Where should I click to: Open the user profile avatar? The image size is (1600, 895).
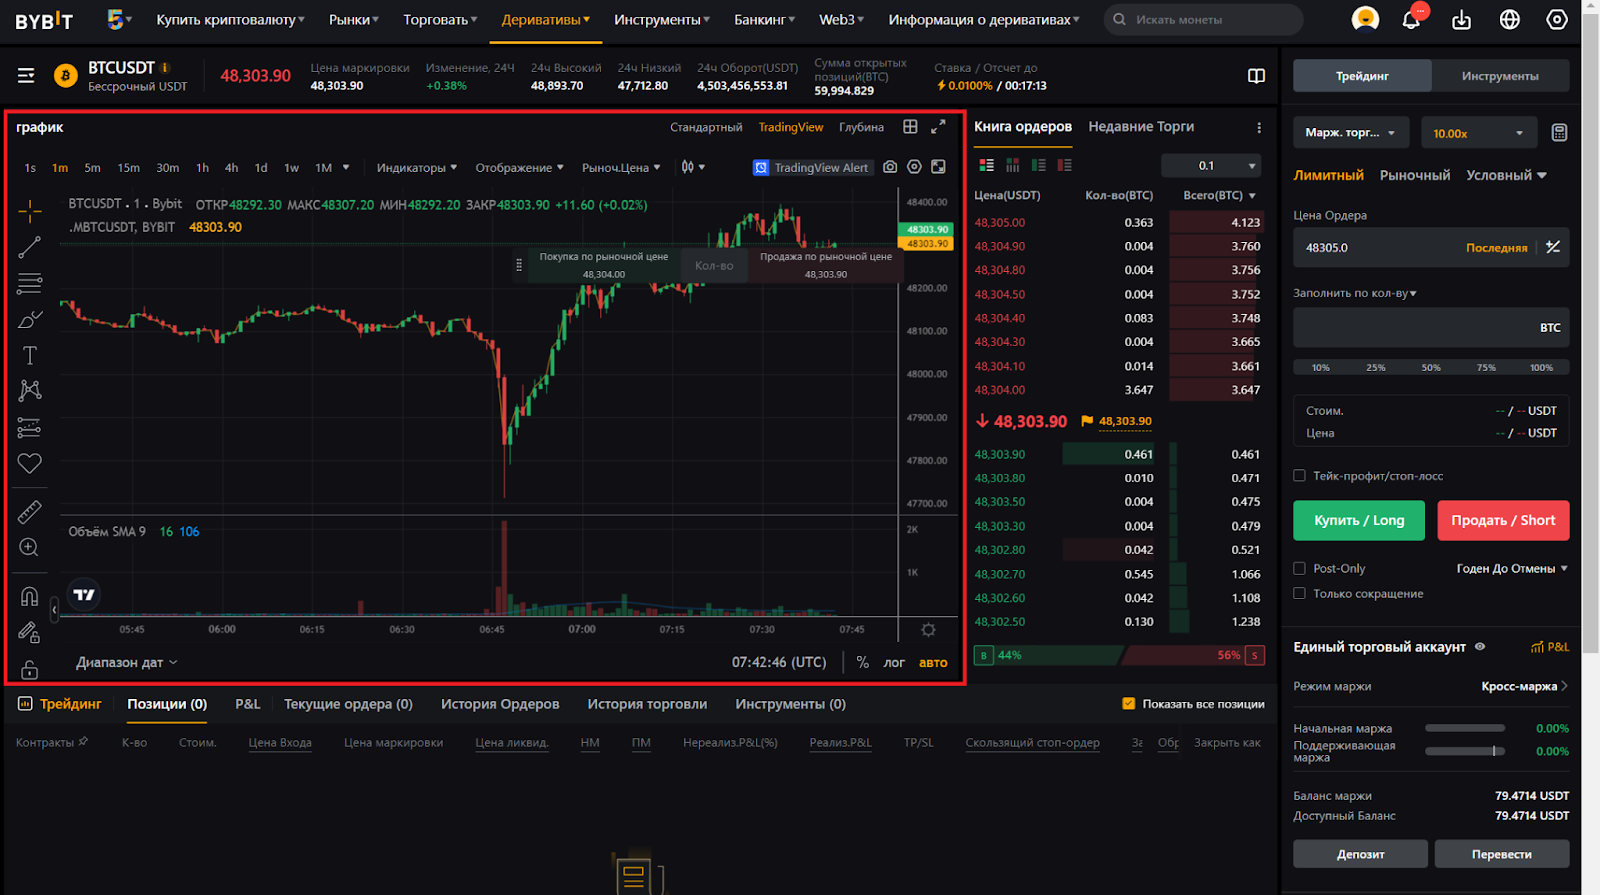[1365, 19]
